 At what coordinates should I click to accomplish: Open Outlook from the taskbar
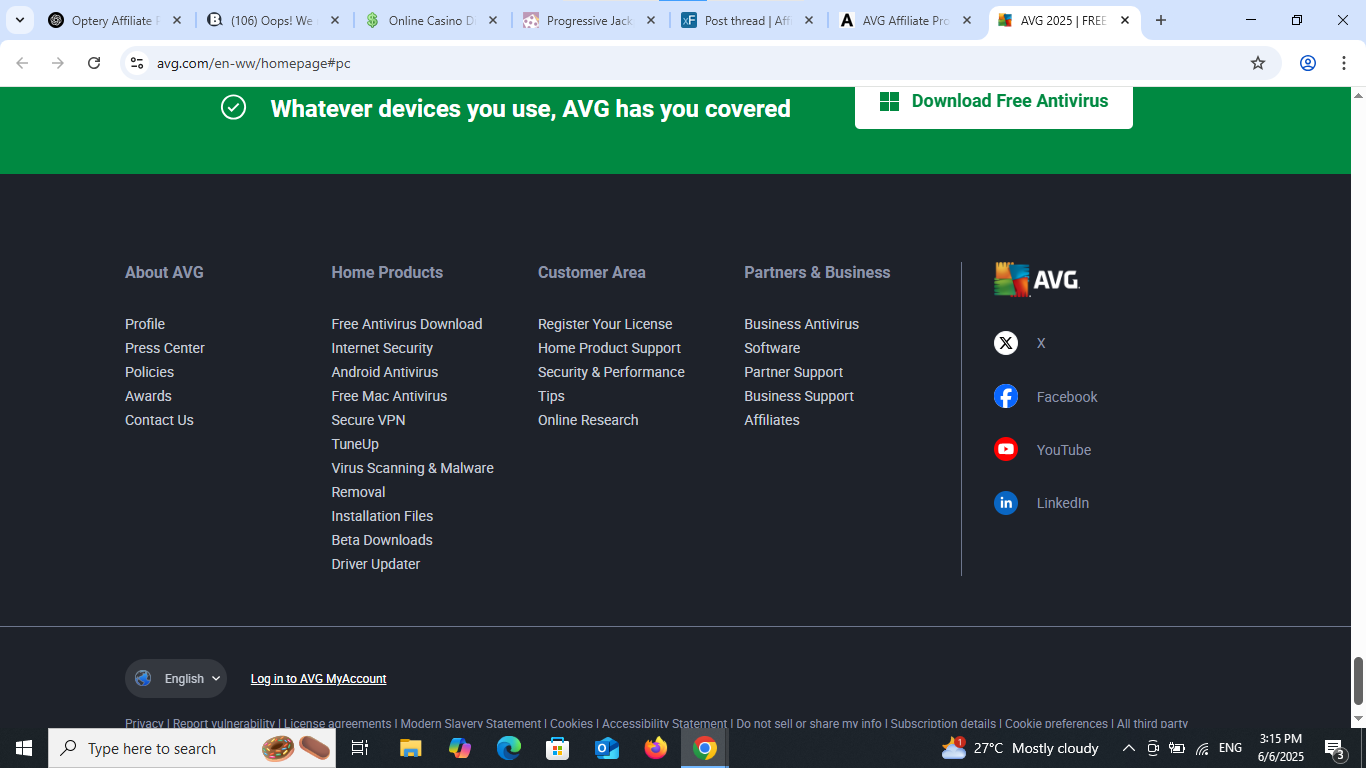tap(607, 748)
